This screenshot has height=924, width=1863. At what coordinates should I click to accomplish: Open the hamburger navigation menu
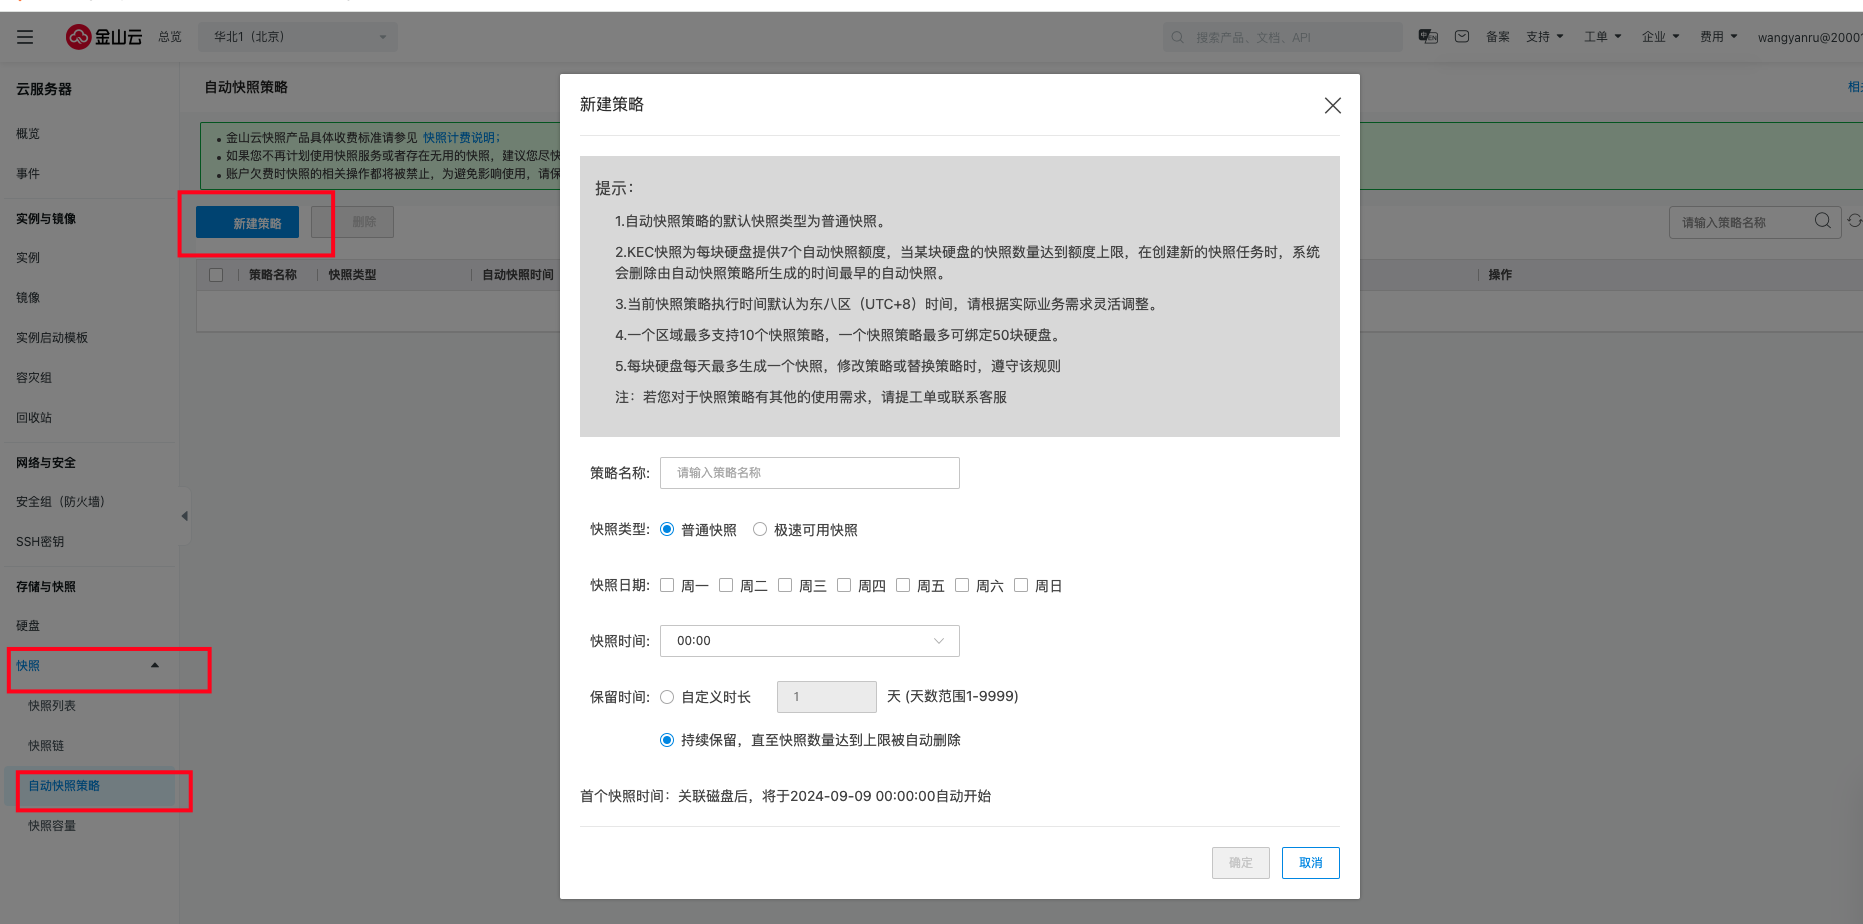(25, 37)
